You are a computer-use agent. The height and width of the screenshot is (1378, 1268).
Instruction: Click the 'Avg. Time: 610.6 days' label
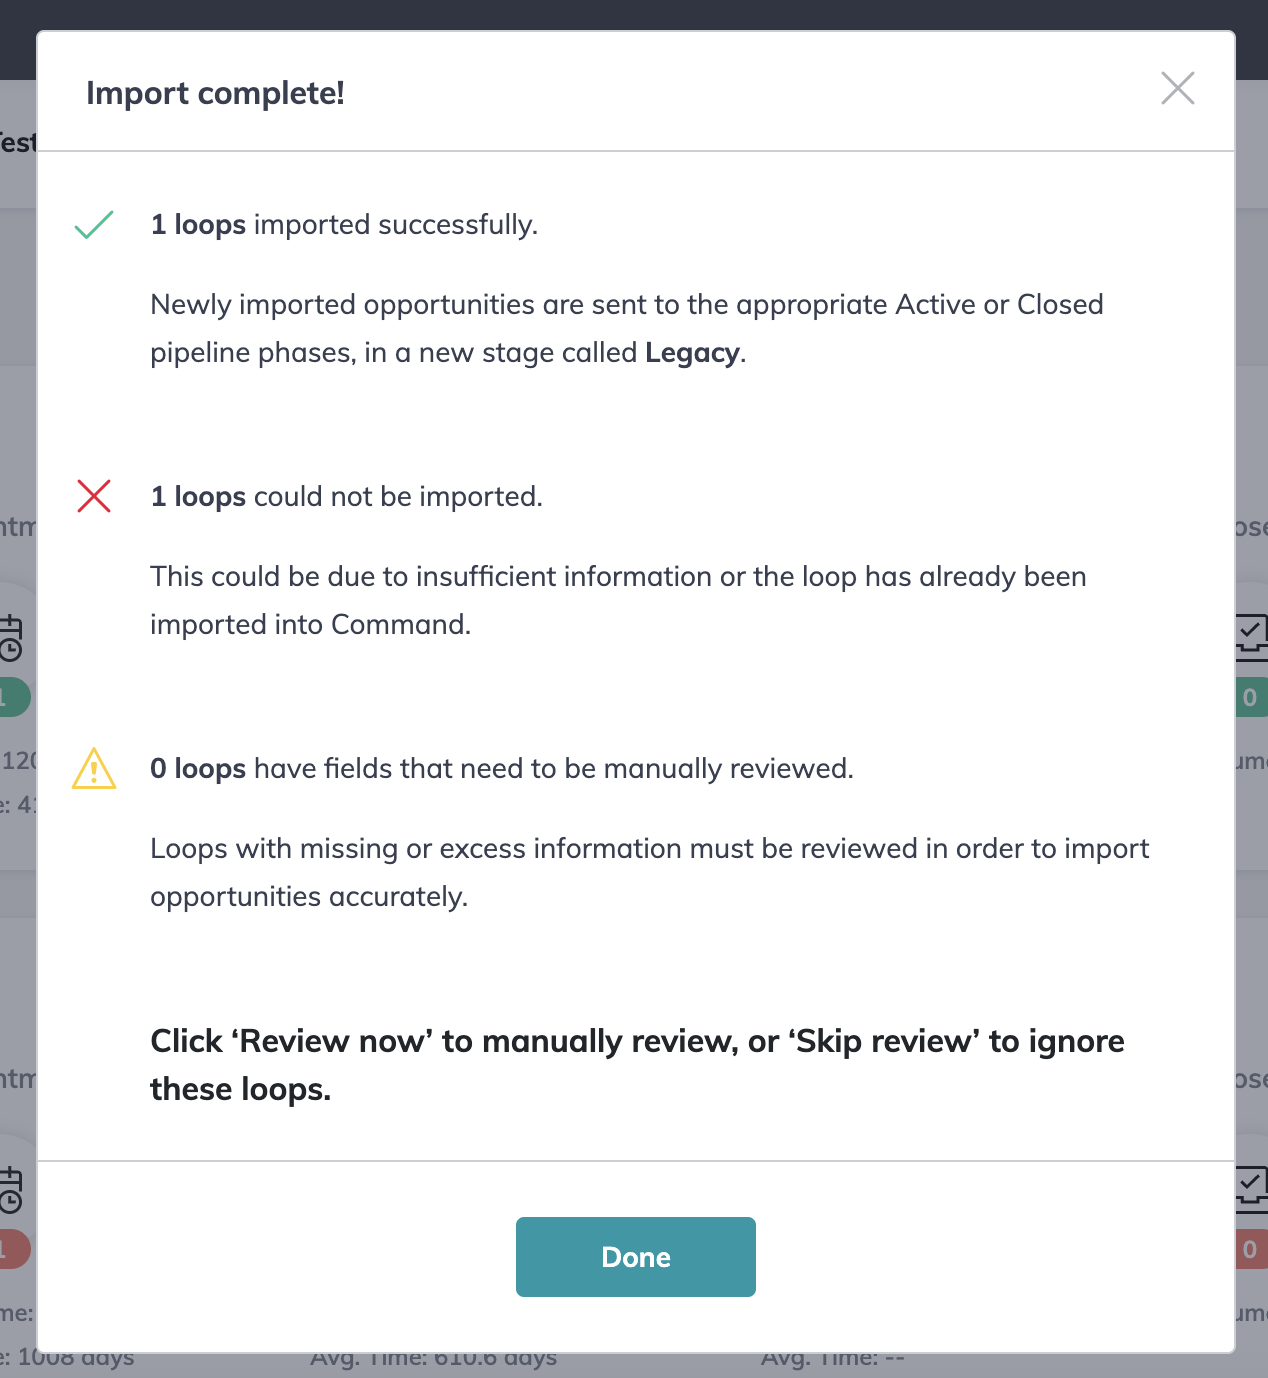click(x=435, y=1357)
